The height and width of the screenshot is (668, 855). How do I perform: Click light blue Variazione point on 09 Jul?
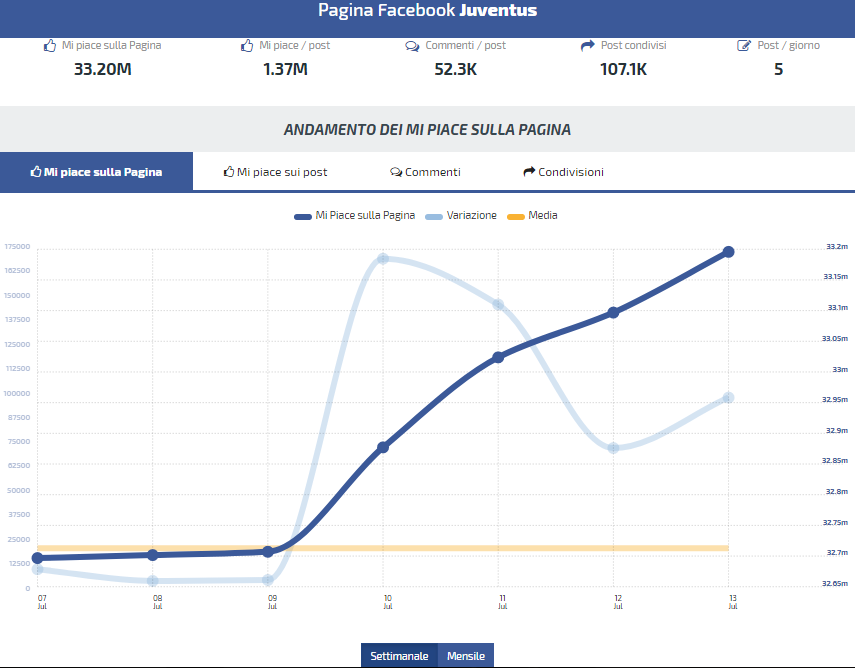tap(268, 580)
